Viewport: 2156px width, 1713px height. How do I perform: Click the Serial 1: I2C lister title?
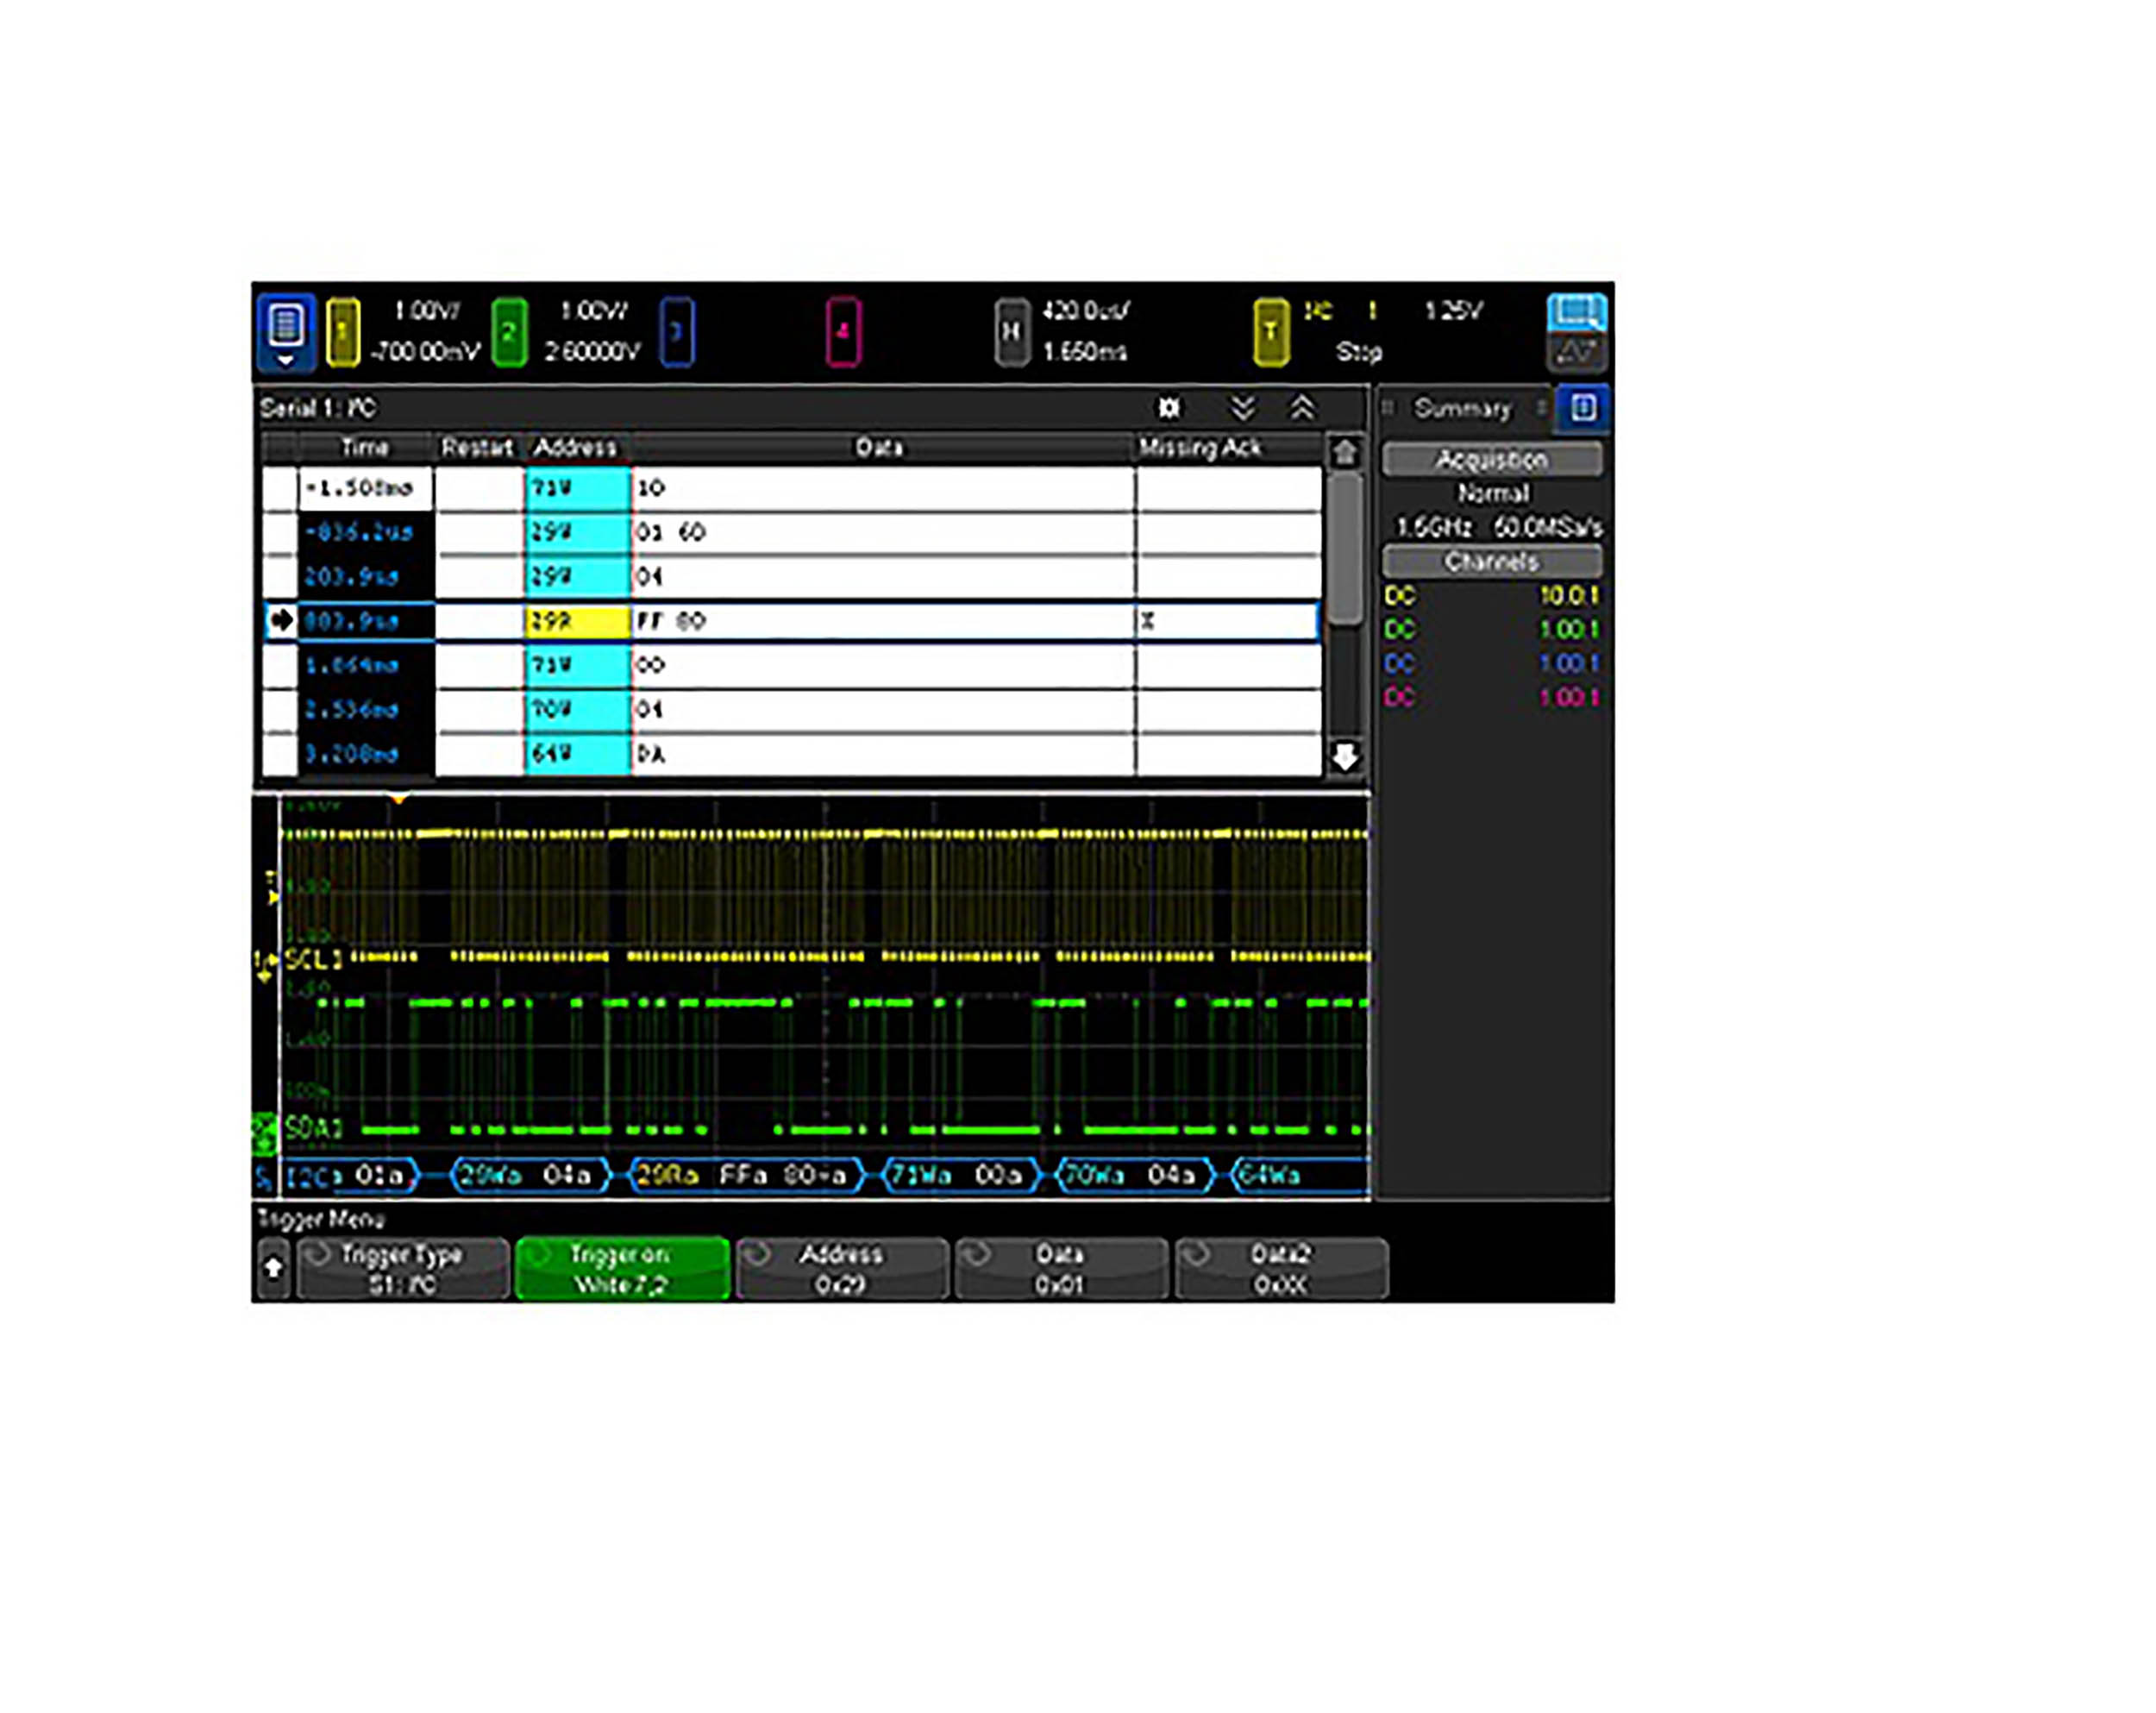(318, 408)
